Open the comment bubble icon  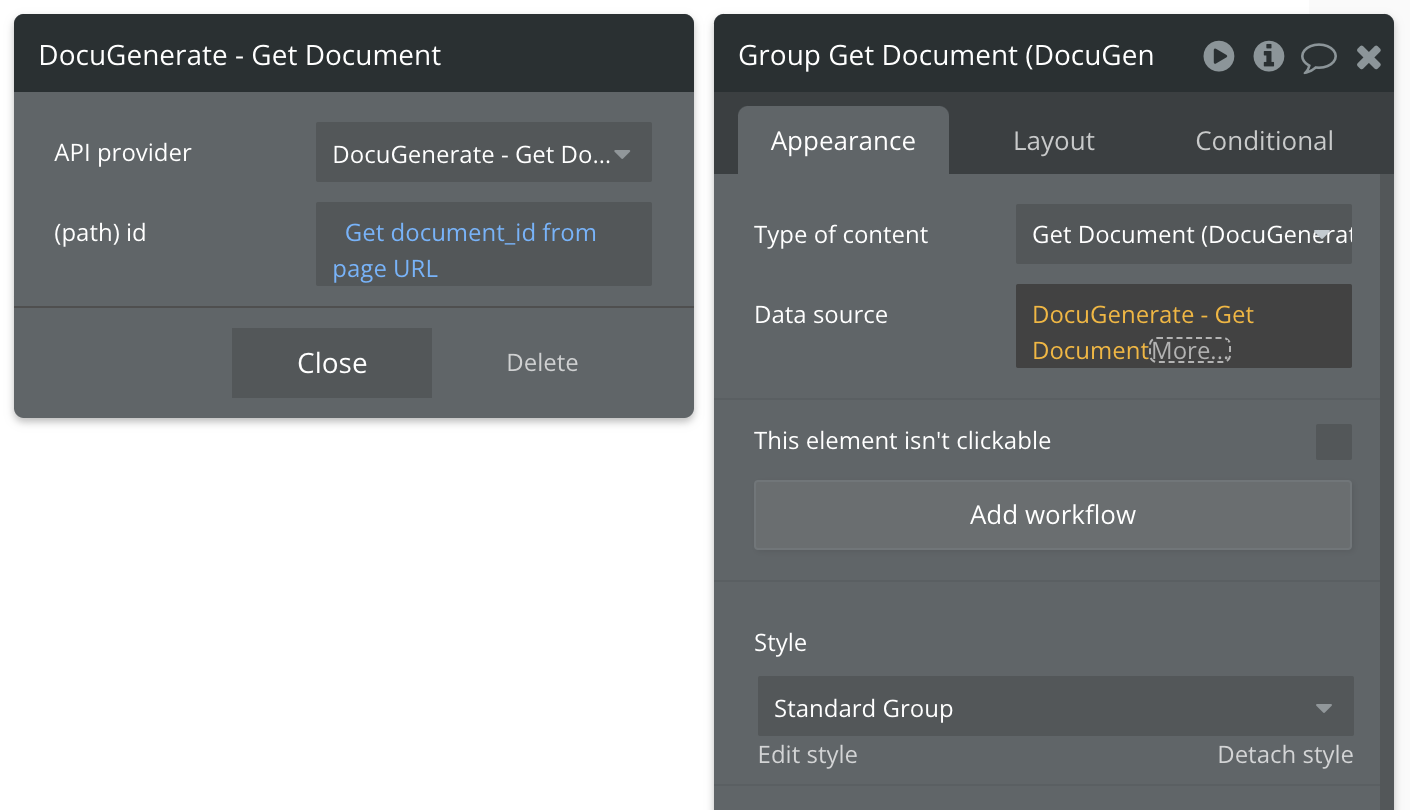(1319, 58)
